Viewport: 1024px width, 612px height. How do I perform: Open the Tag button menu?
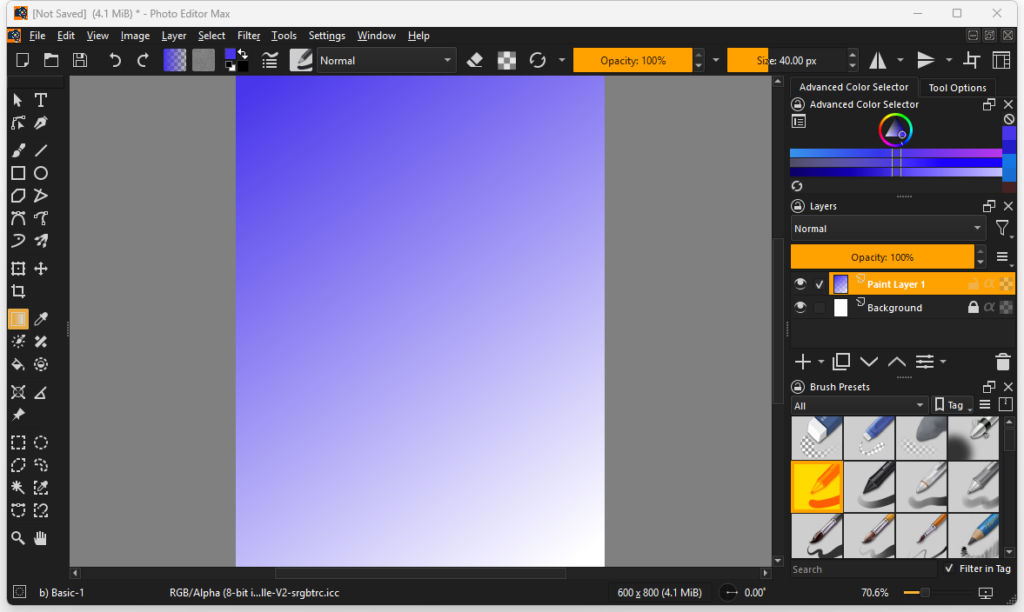[x=953, y=406]
